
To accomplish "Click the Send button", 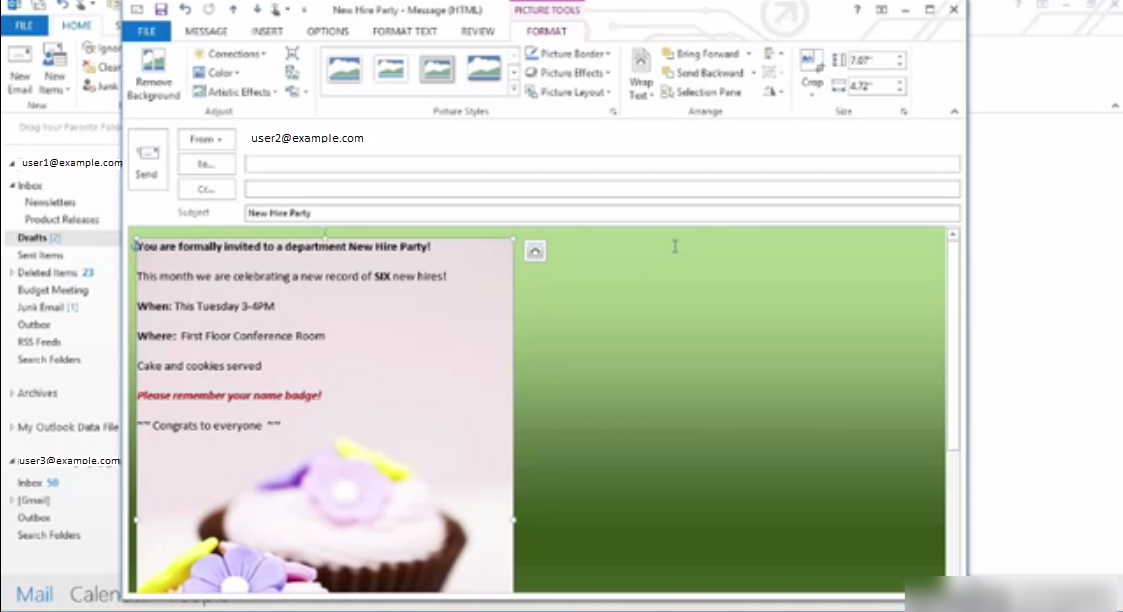I will [x=148, y=159].
